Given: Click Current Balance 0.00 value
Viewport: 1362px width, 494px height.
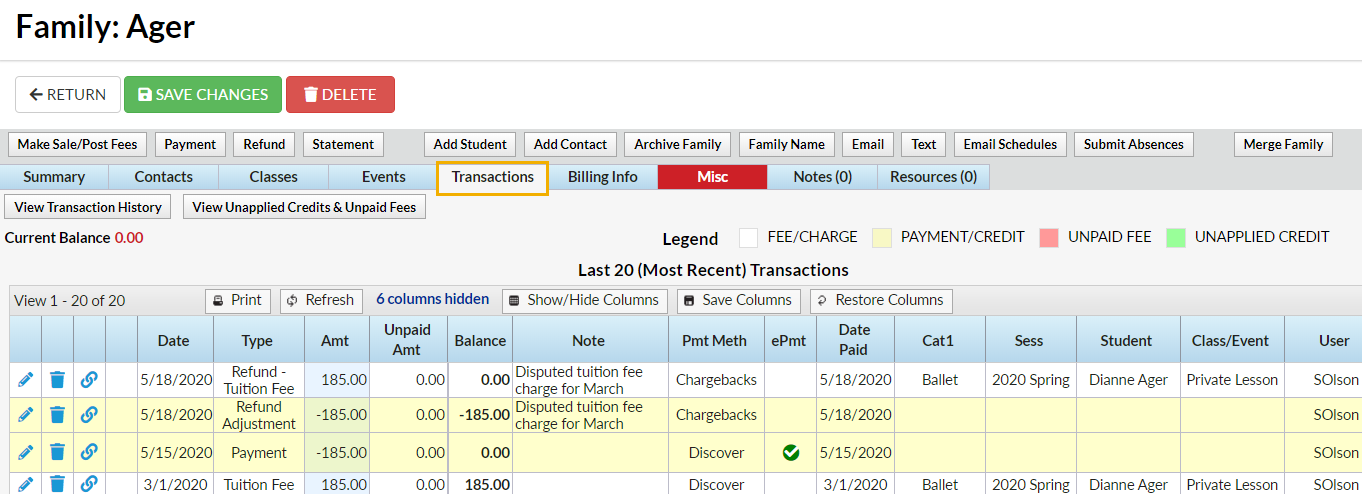Looking at the screenshot, I should tap(129, 238).
